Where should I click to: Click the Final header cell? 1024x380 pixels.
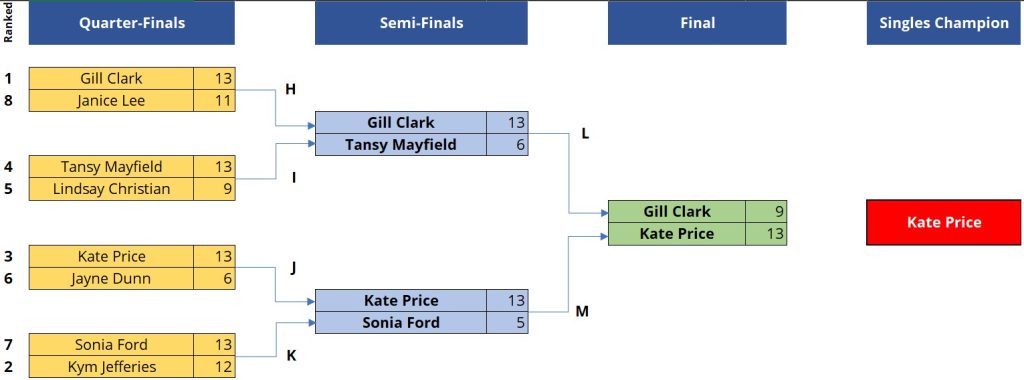pos(697,23)
